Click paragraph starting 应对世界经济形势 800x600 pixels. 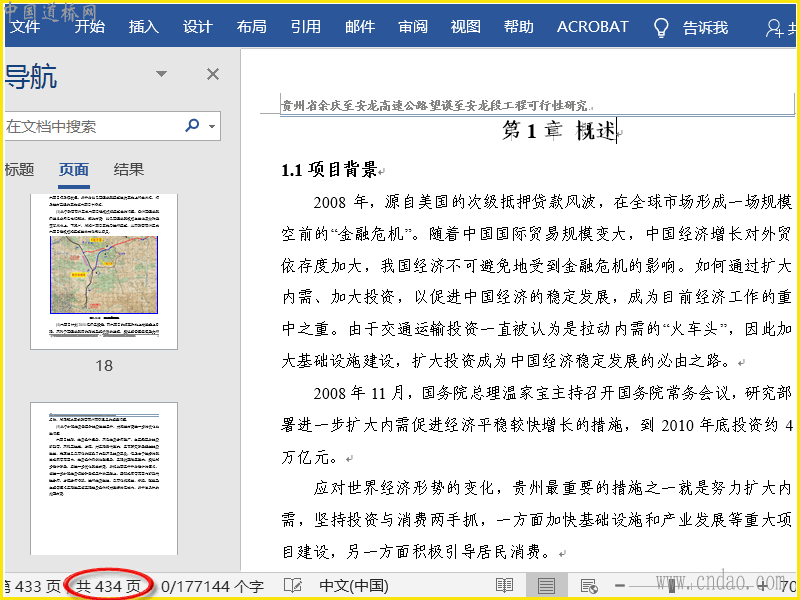coord(536,519)
